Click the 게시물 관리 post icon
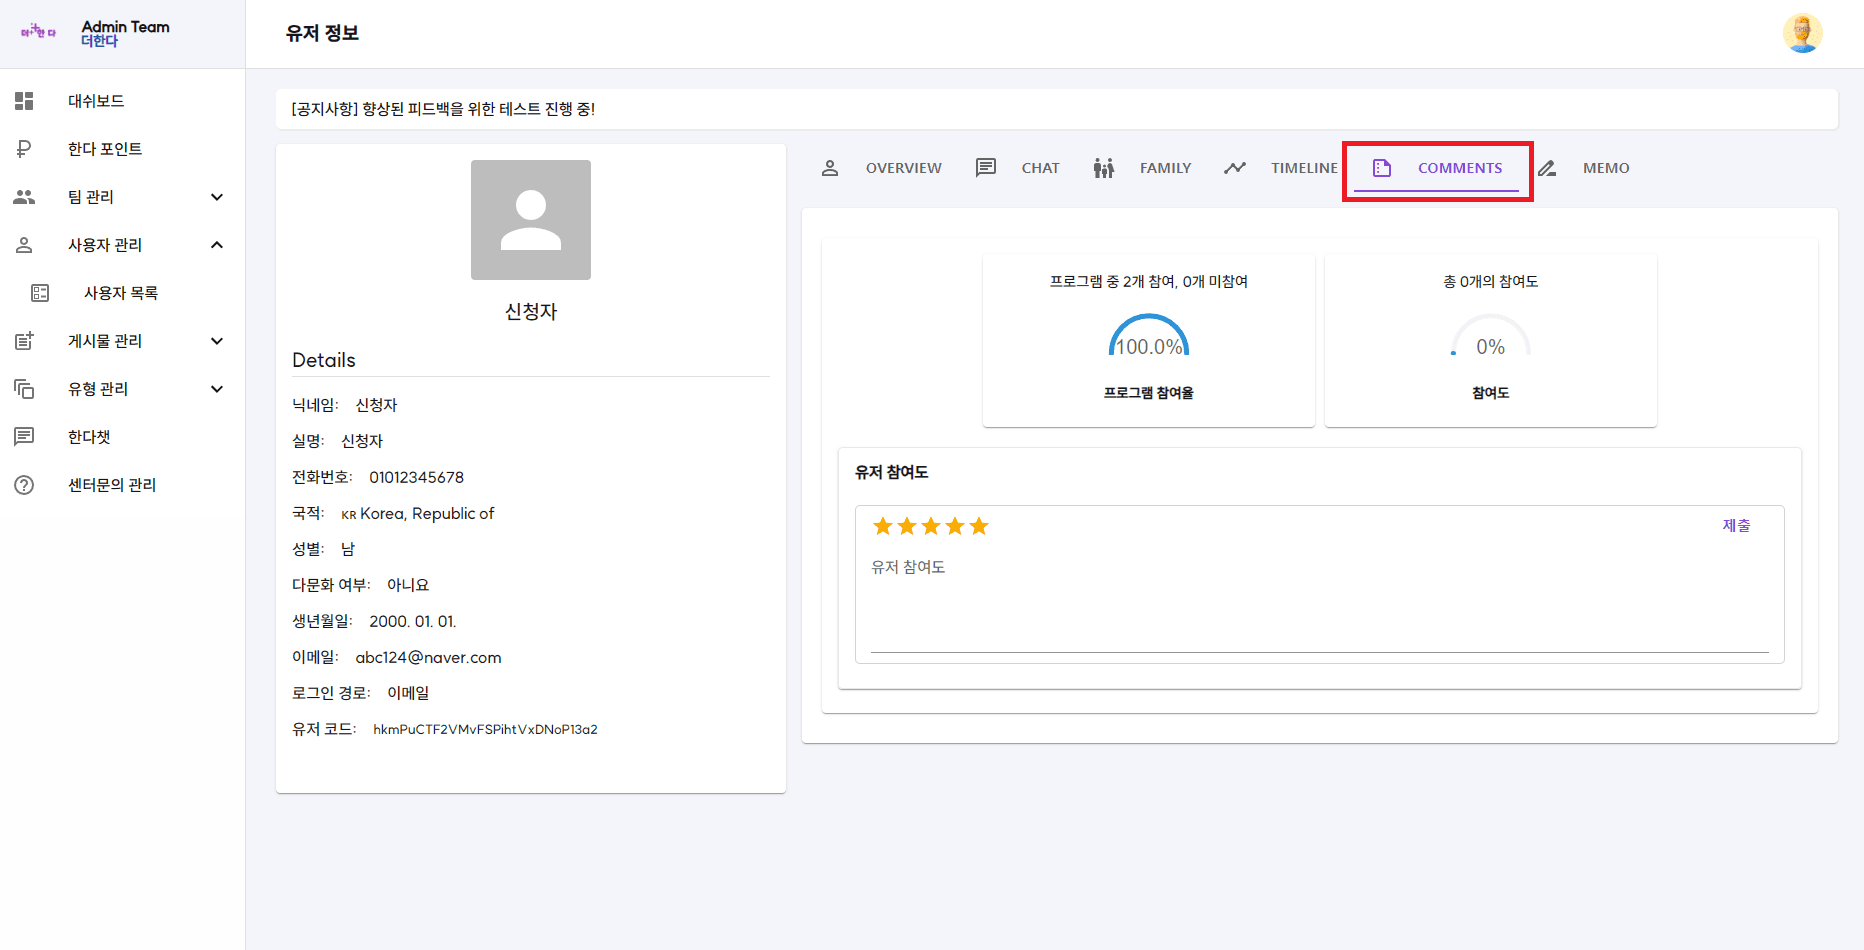This screenshot has width=1864, height=950. pos(24,341)
